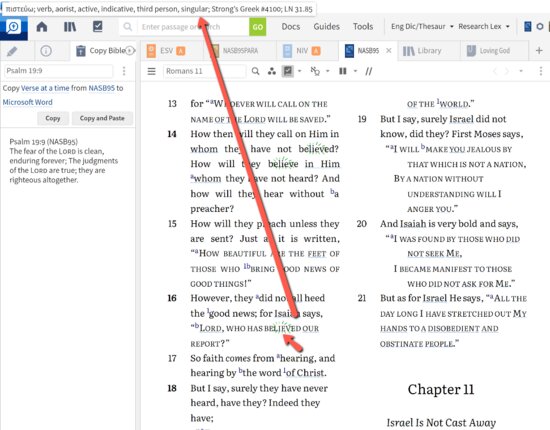Viewport: 550px width, 430px height.
Task: Expand the columns layout dropdown arrow
Action: (355, 71)
